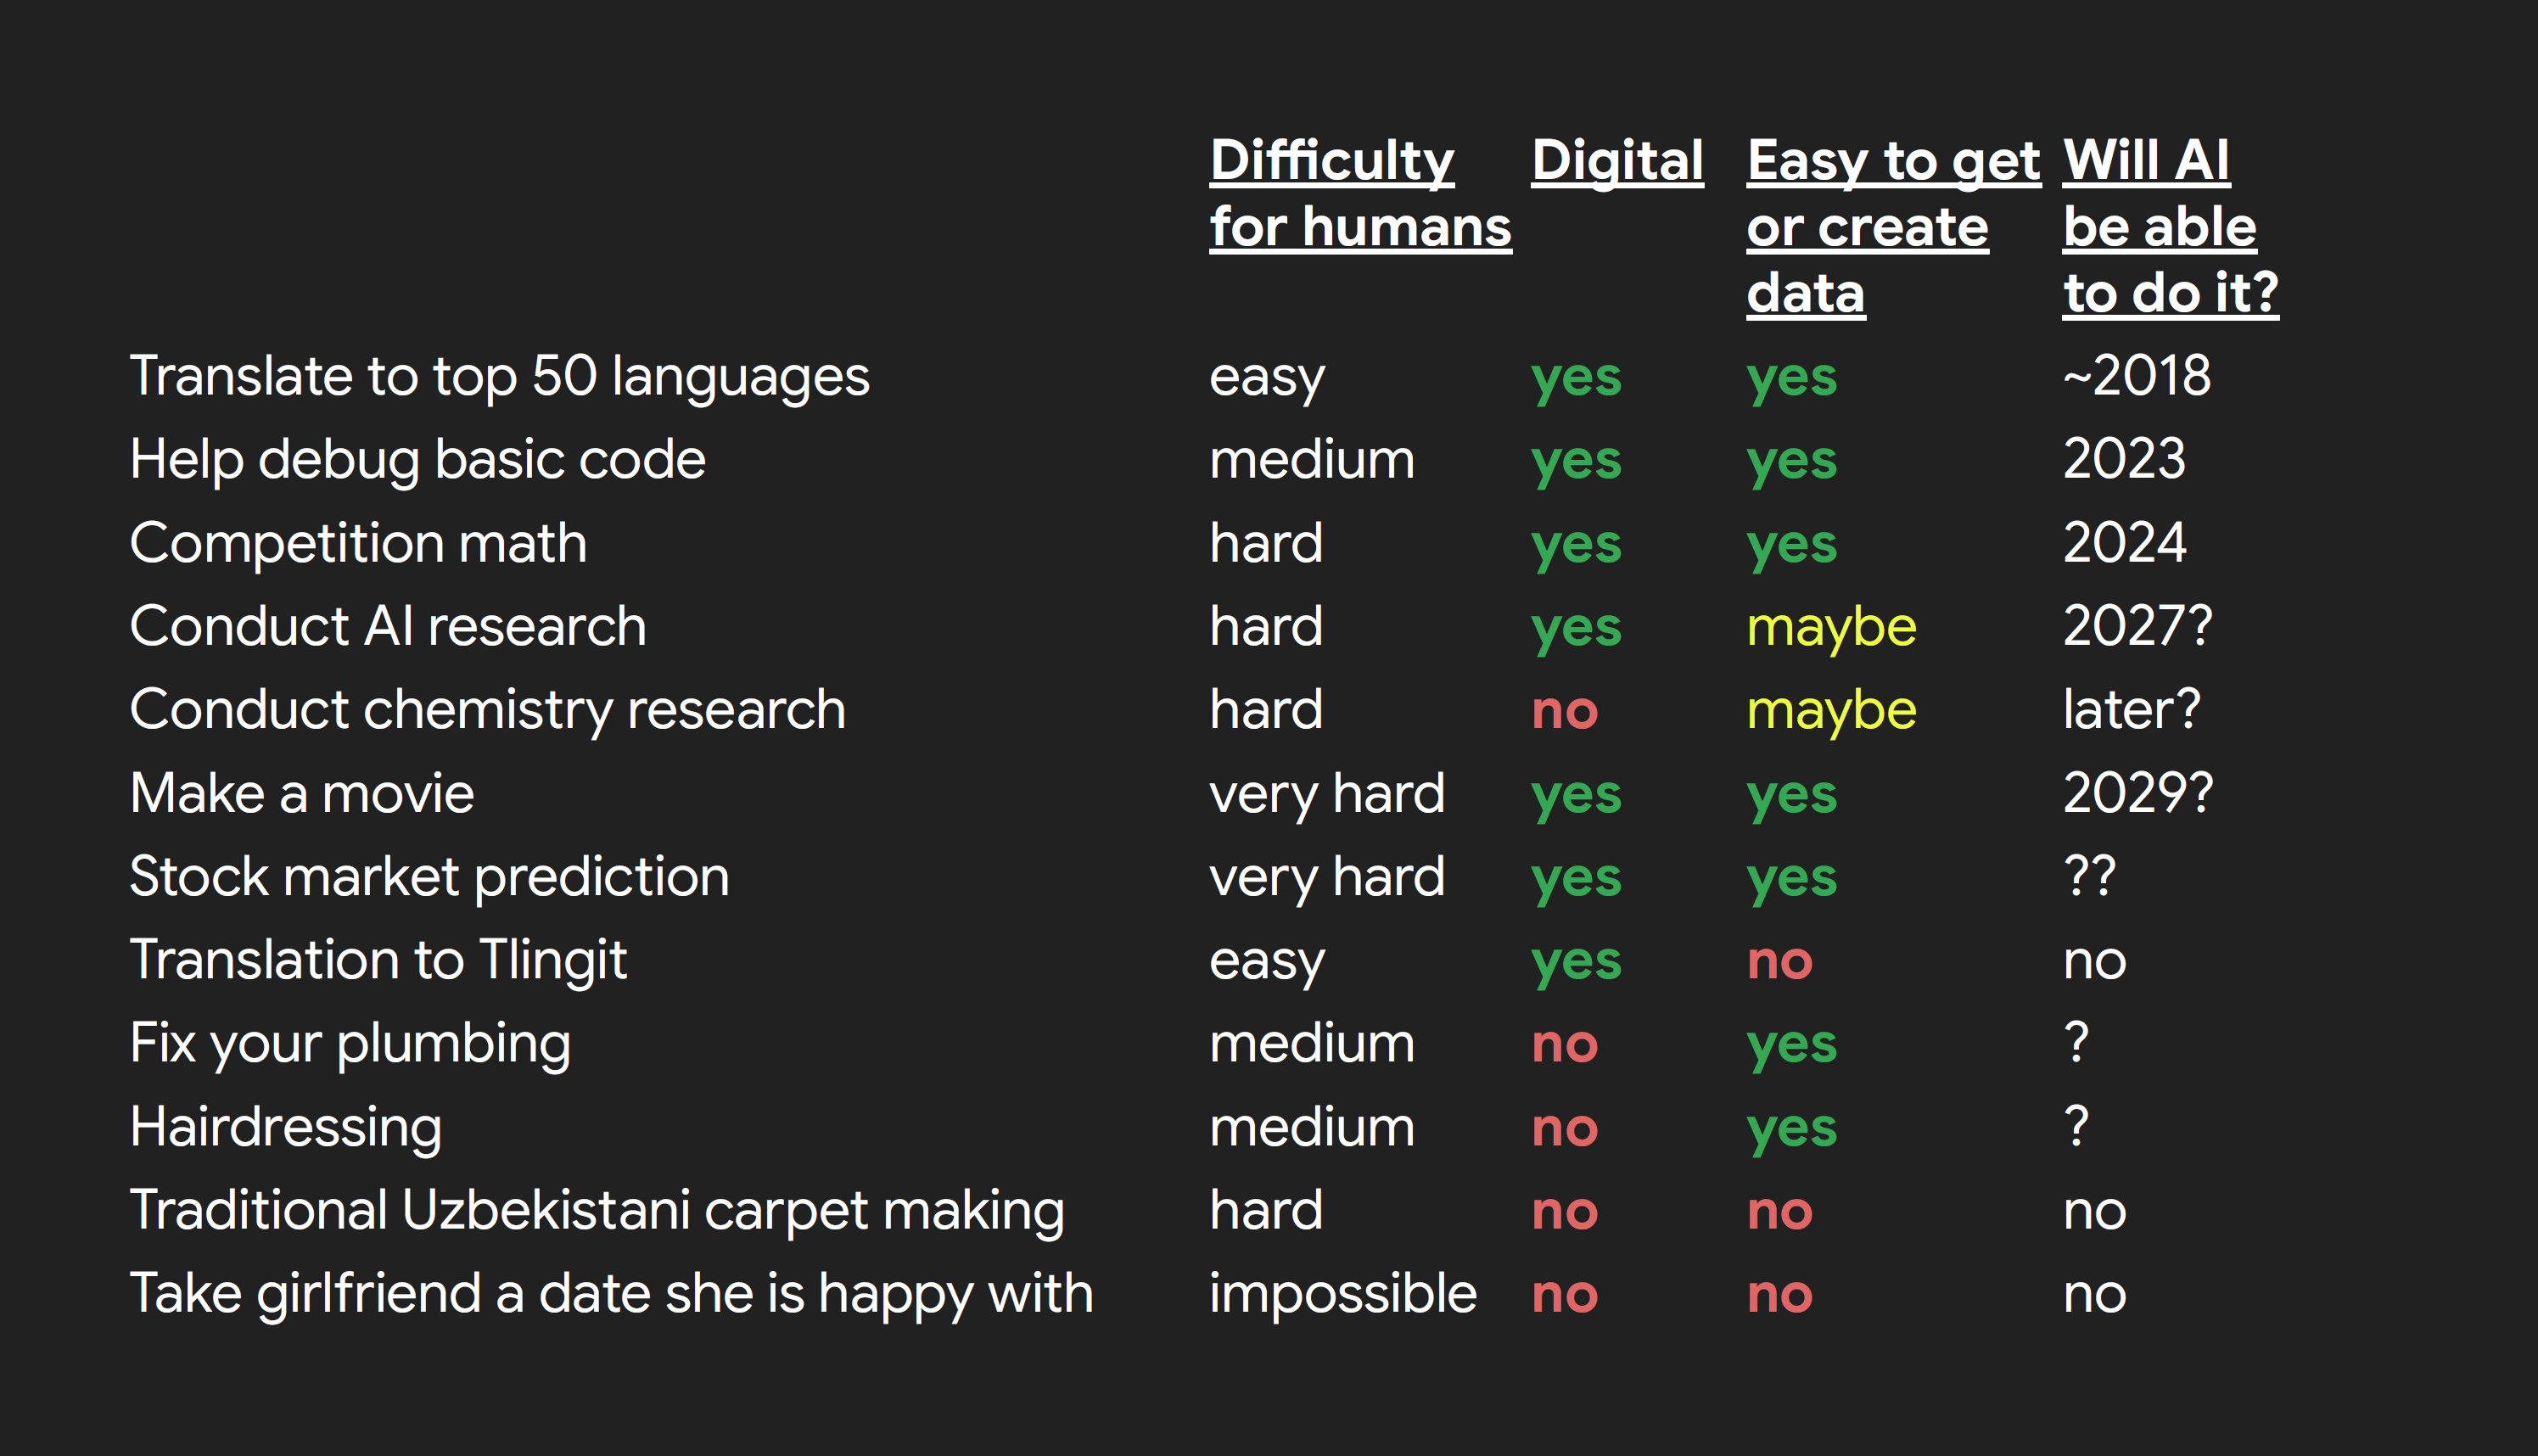The width and height of the screenshot is (2538, 1456).
Task: Click the 'Fix your plumbing' row label
Action: 350,1044
